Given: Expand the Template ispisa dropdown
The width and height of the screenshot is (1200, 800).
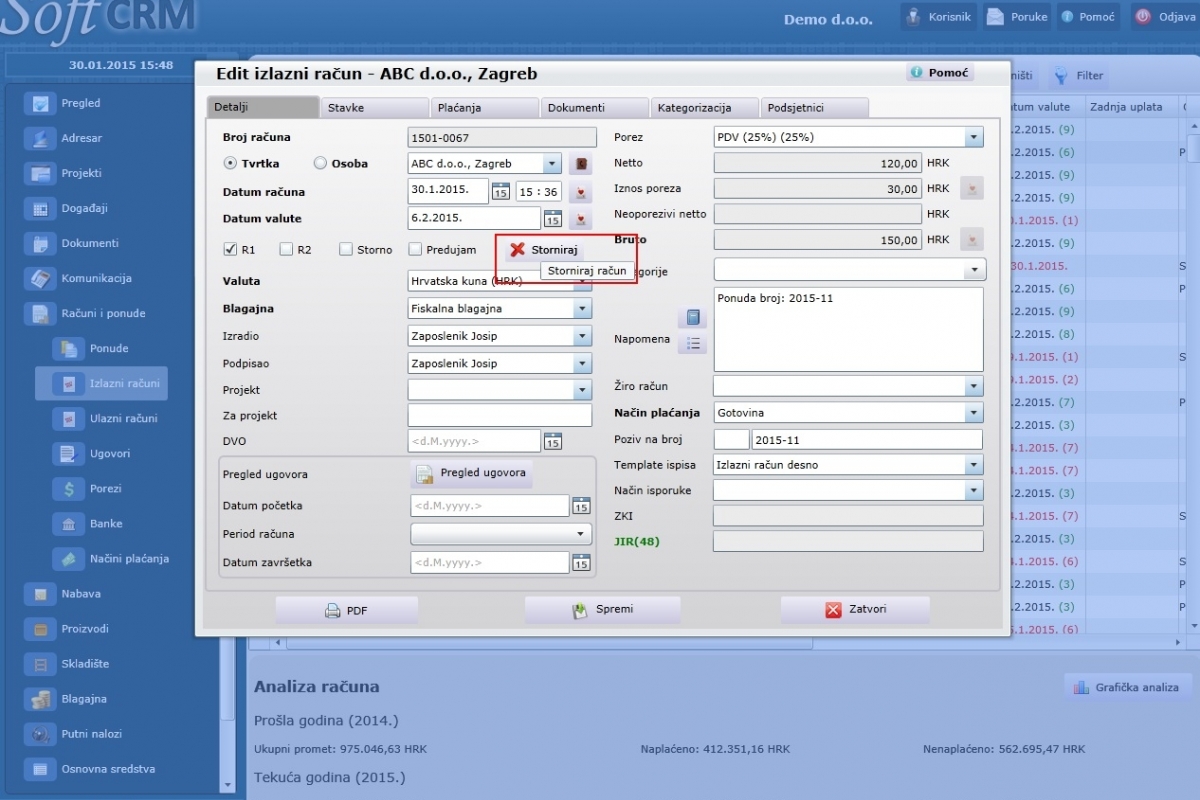Looking at the screenshot, I should pyautogui.click(x=974, y=465).
